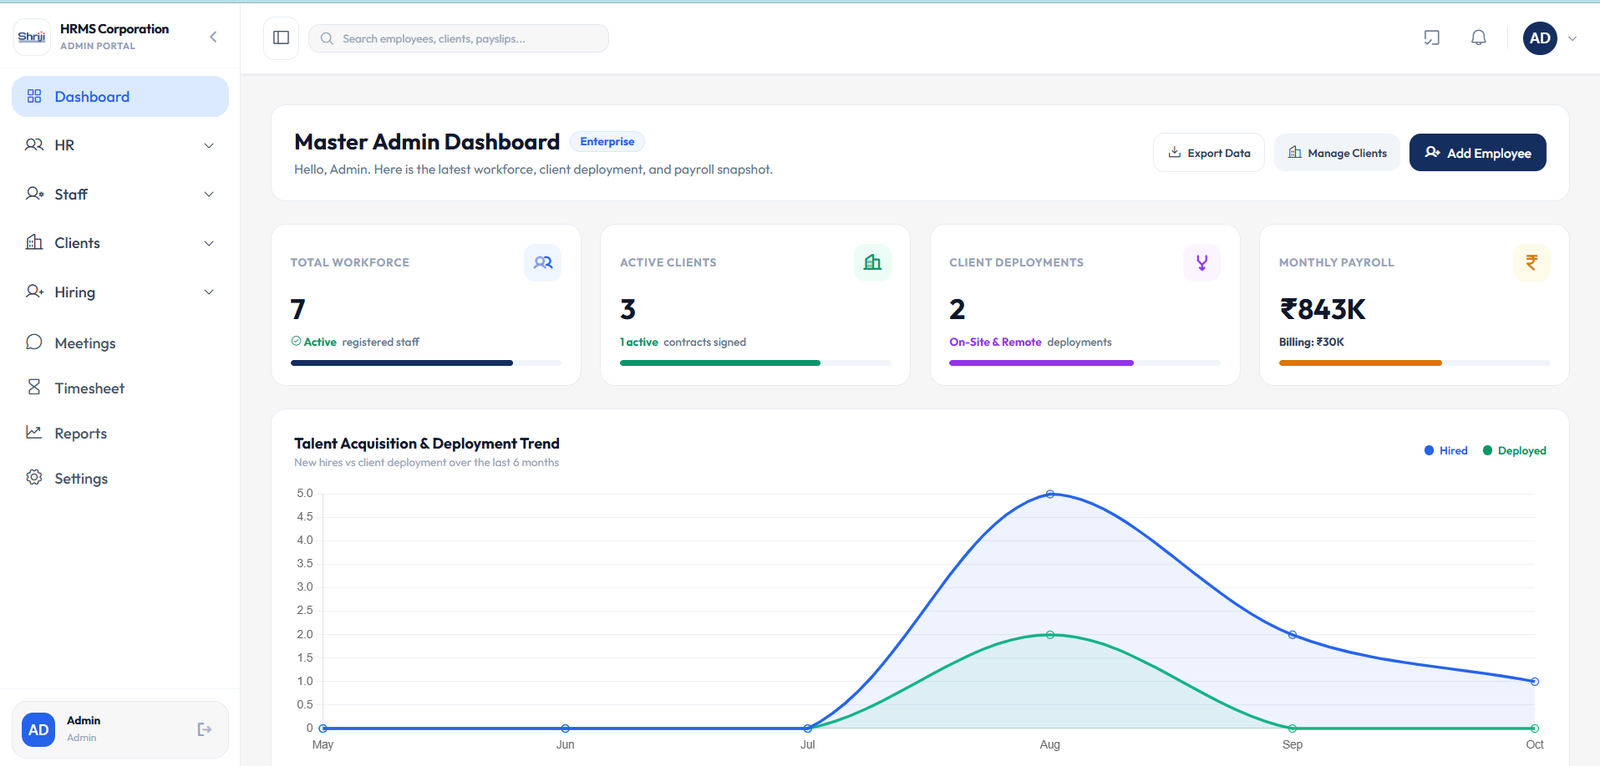Expand the Staff menu chevron
The image size is (1600, 766).
point(209,194)
